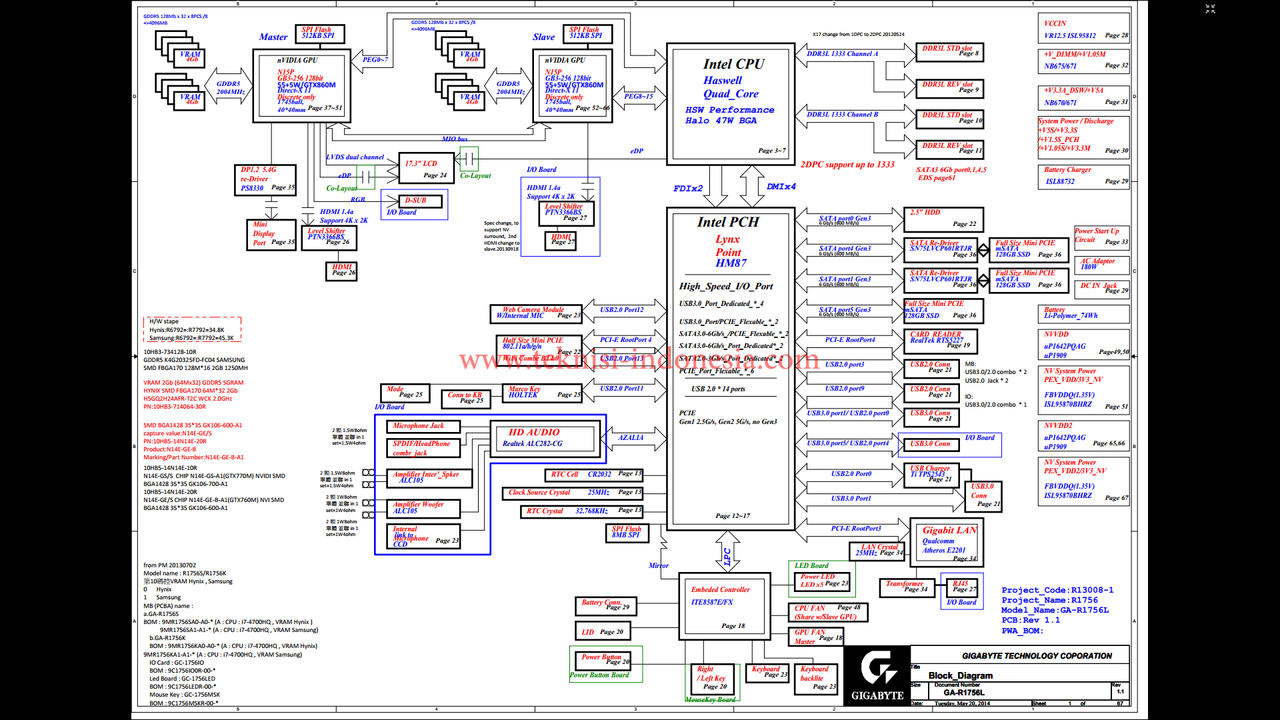Screen dimensions: 1280x720
Task: Click Project_Code:R13008-1 text
Action: point(1057,590)
